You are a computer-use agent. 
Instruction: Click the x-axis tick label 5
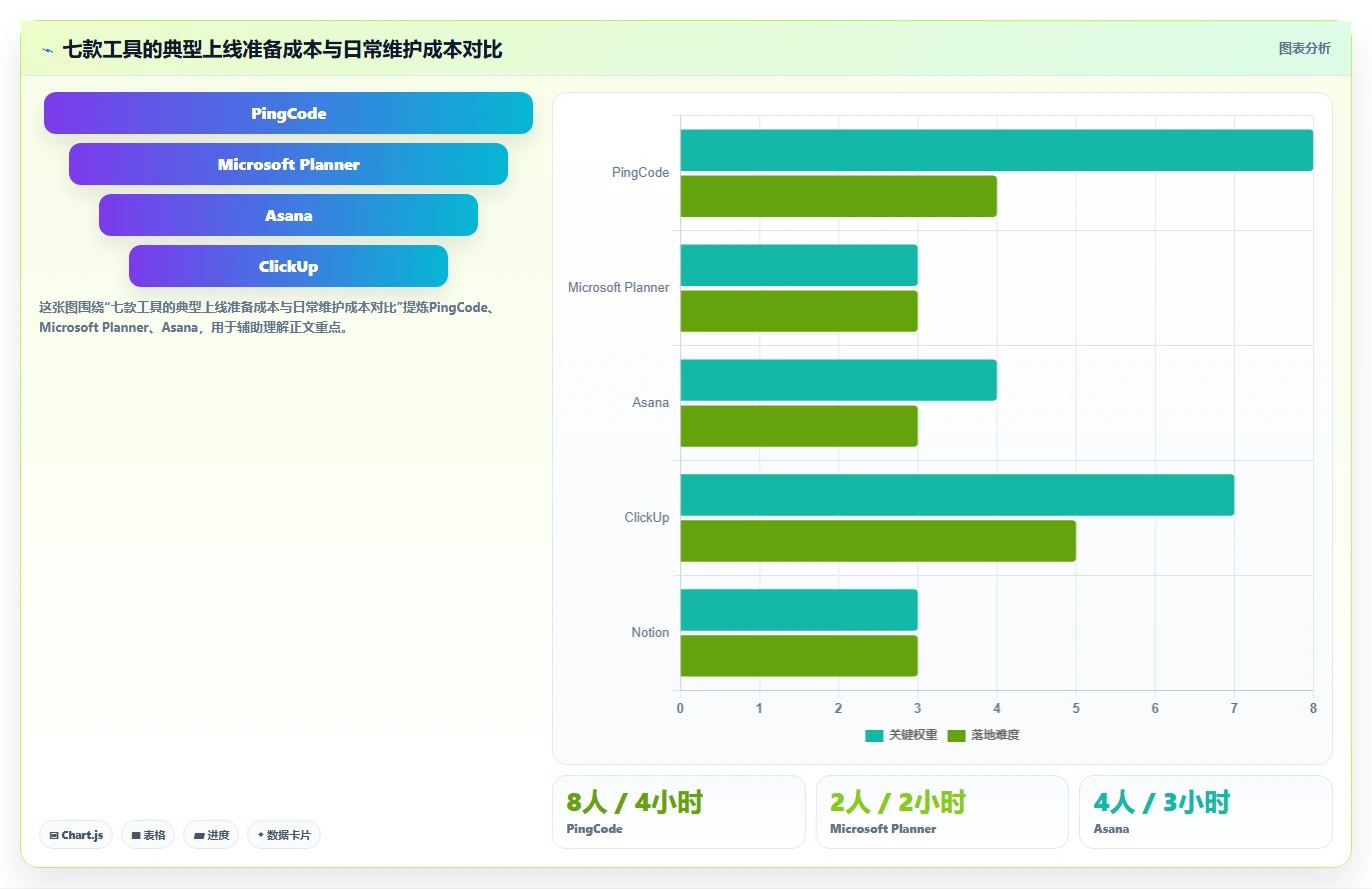pos(1076,708)
